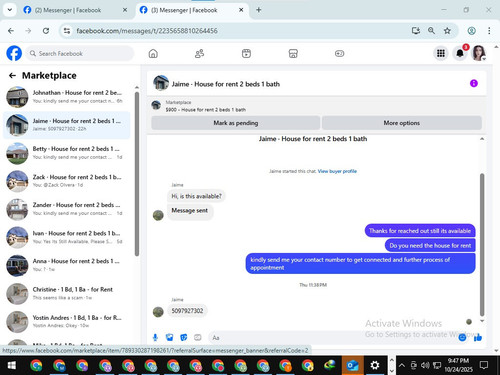
Task: Click Mark as pending button
Action: [x=236, y=123]
